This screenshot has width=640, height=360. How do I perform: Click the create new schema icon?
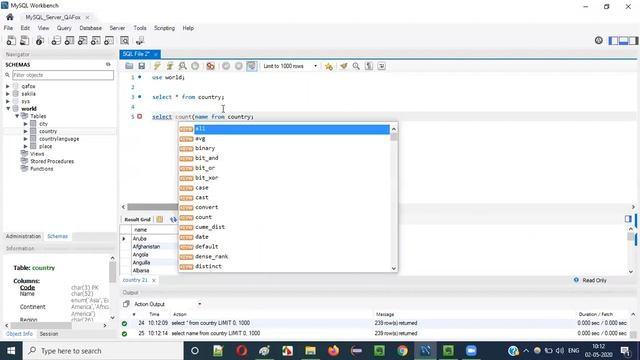56,40
